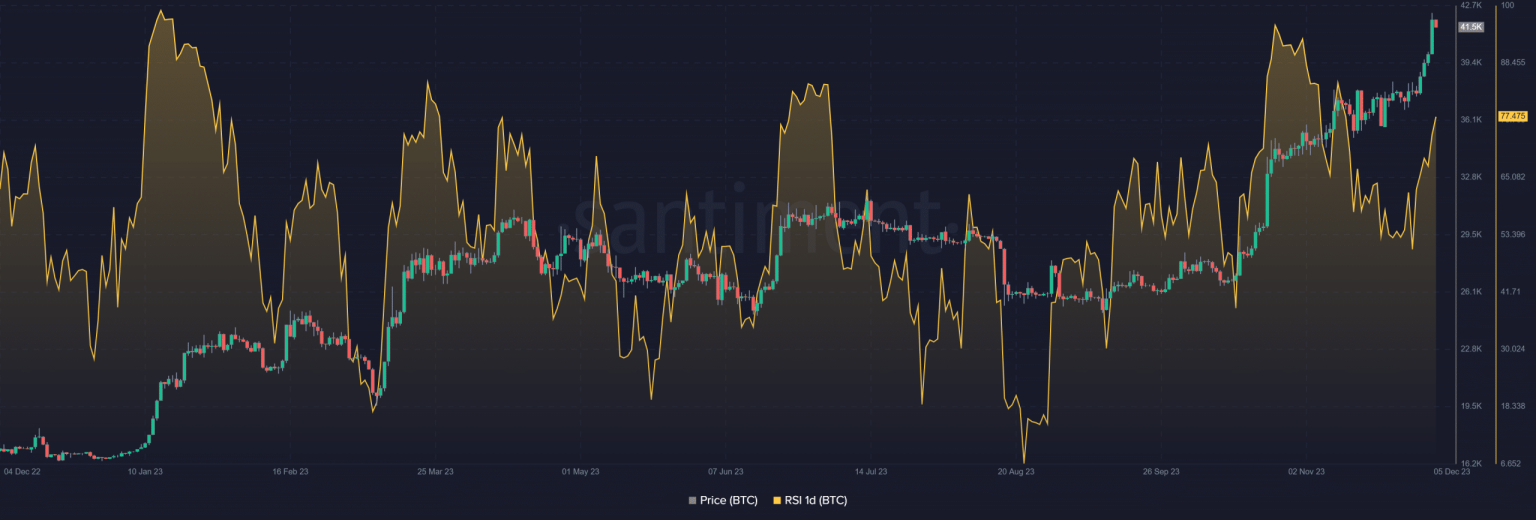Screen dimensions: 1536x520
Task: Click the 41.5K current price badge
Action: point(1470,27)
